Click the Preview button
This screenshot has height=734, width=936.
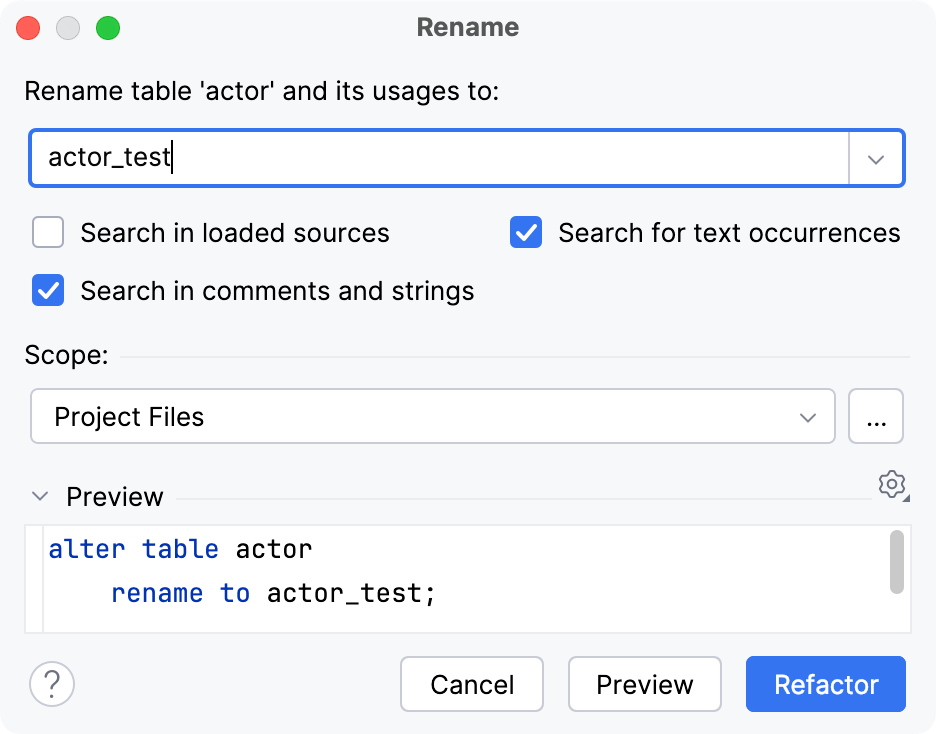(644, 684)
